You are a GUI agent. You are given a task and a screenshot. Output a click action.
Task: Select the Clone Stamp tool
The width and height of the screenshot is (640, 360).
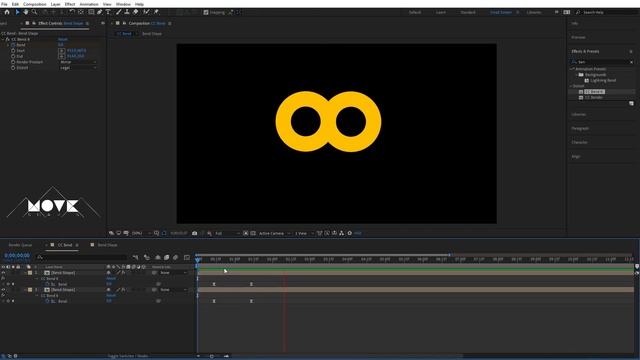[x=127, y=12]
